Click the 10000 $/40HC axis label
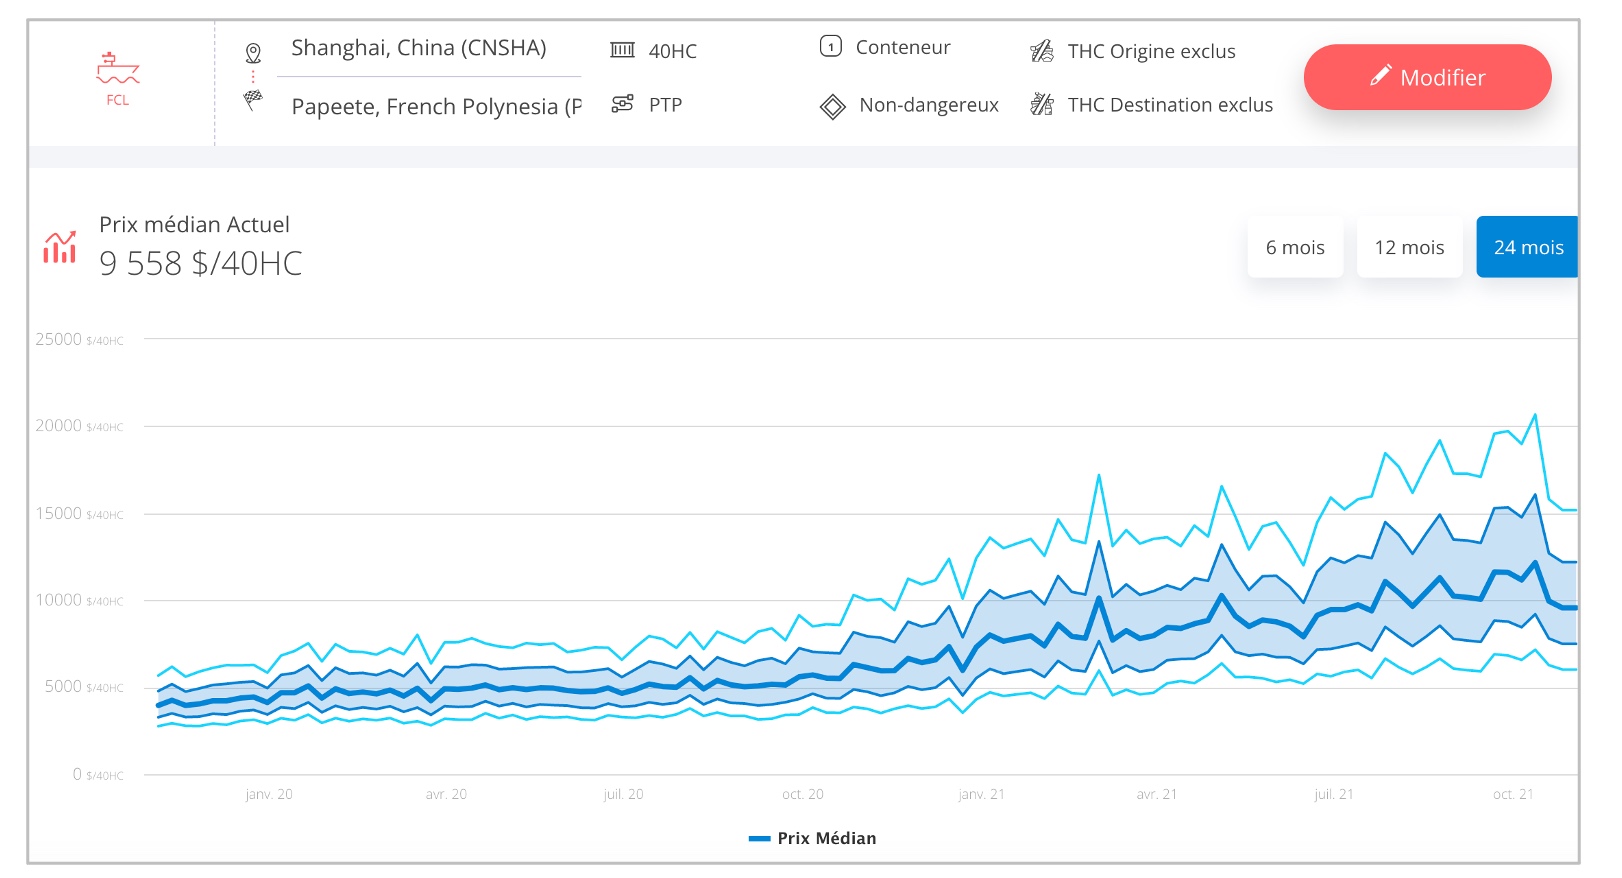The width and height of the screenshot is (1622, 878). tap(79, 600)
